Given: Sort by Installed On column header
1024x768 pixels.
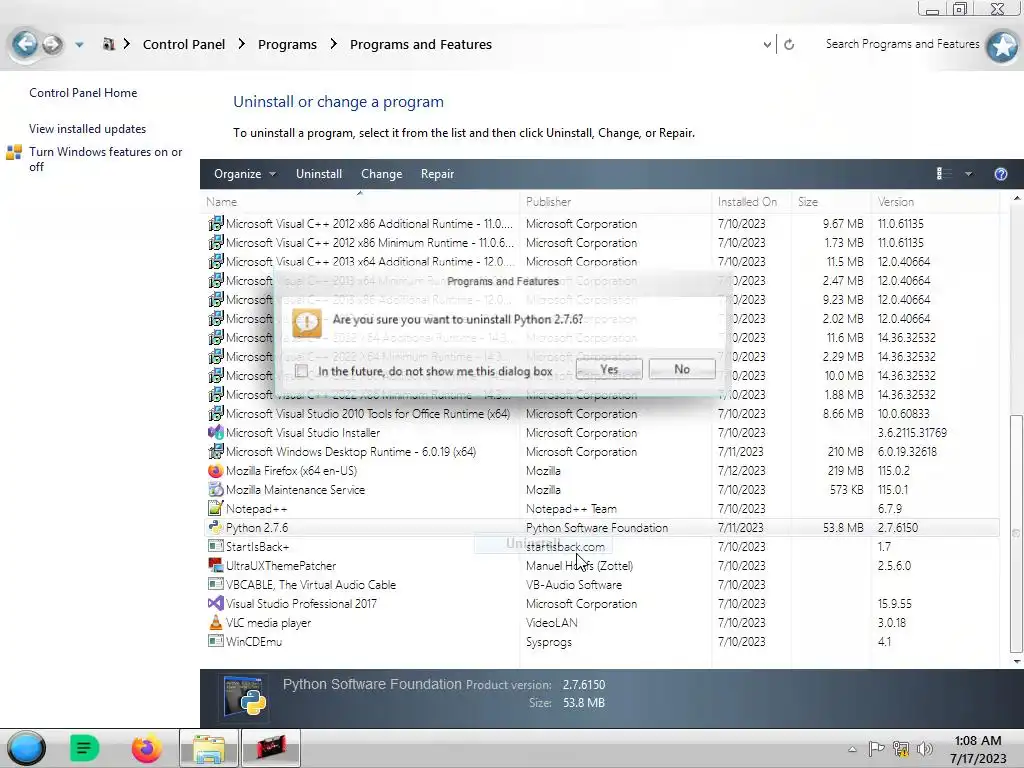Looking at the screenshot, I should (x=751, y=202).
